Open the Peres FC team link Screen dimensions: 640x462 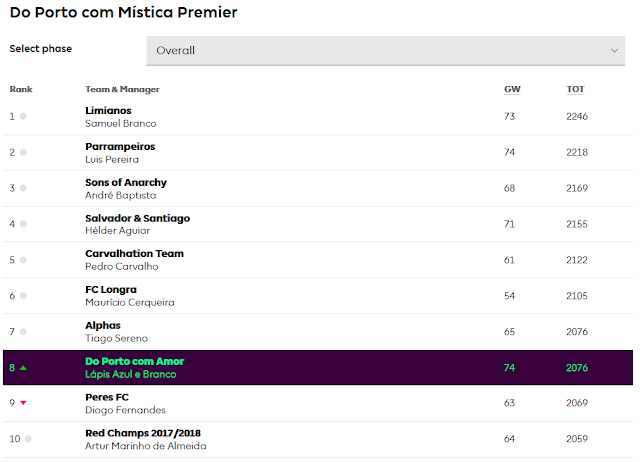pyautogui.click(x=107, y=397)
